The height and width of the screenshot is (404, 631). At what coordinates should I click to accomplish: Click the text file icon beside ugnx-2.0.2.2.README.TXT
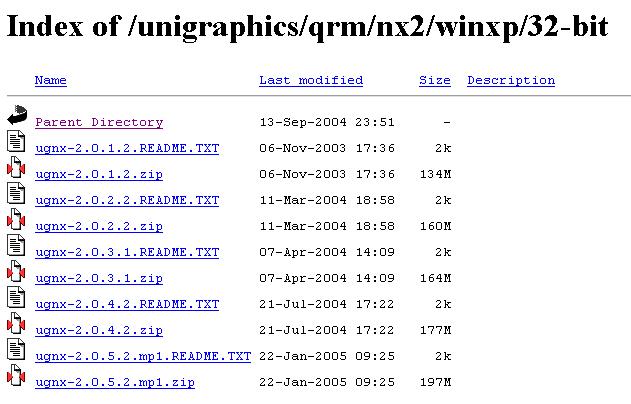point(16,193)
